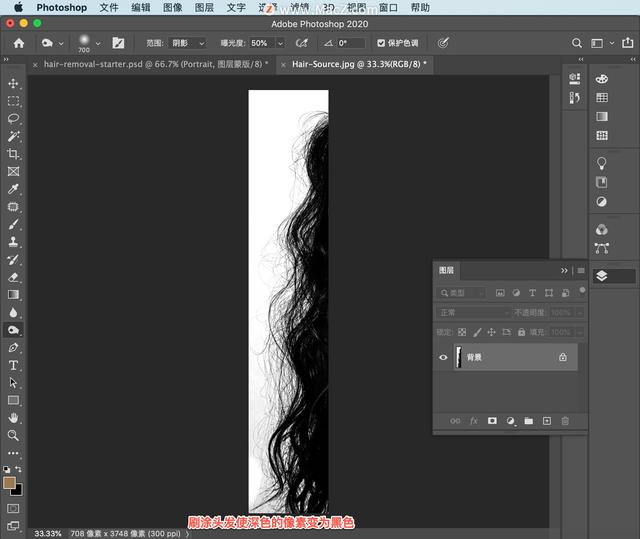Collapse the Layers panel double arrows
640x539 pixels.
(x=564, y=271)
